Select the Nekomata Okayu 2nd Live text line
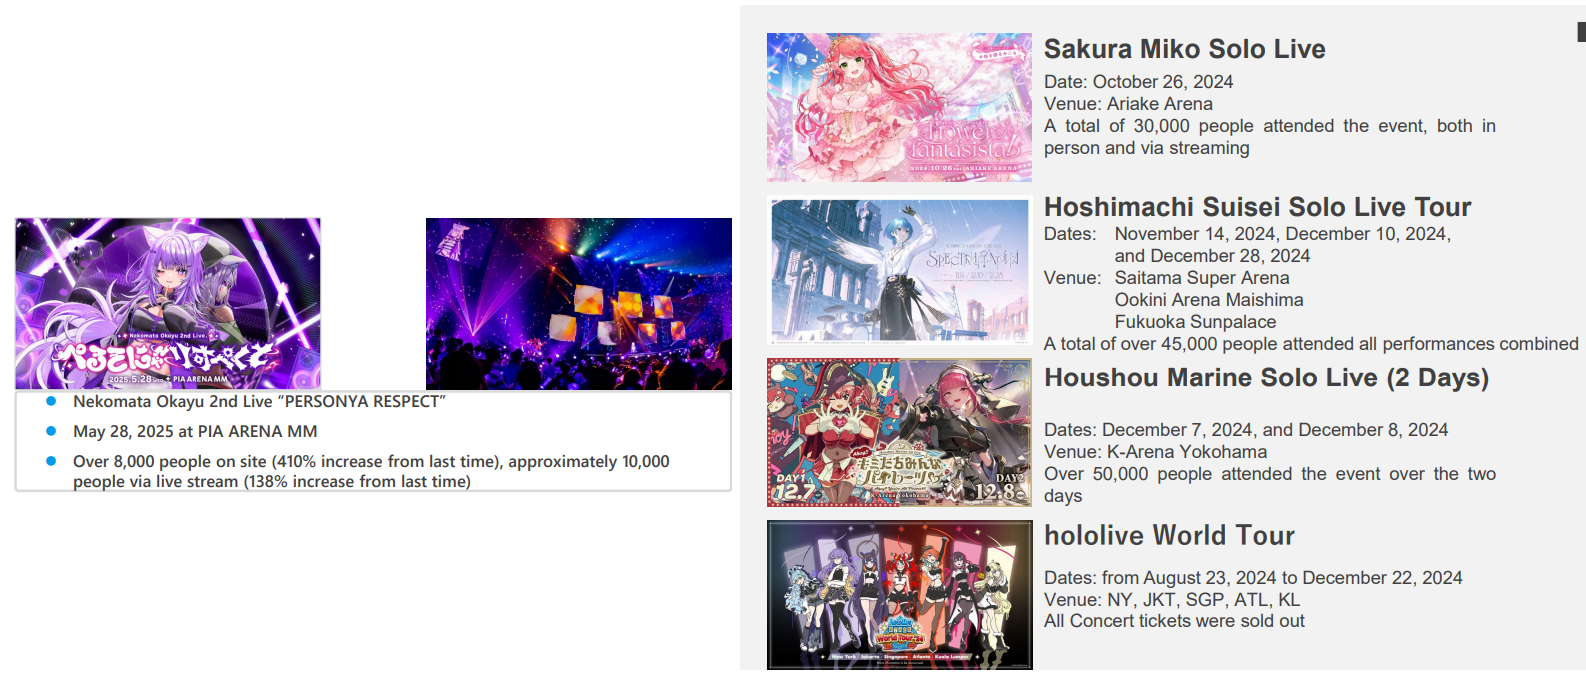 tap(259, 401)
